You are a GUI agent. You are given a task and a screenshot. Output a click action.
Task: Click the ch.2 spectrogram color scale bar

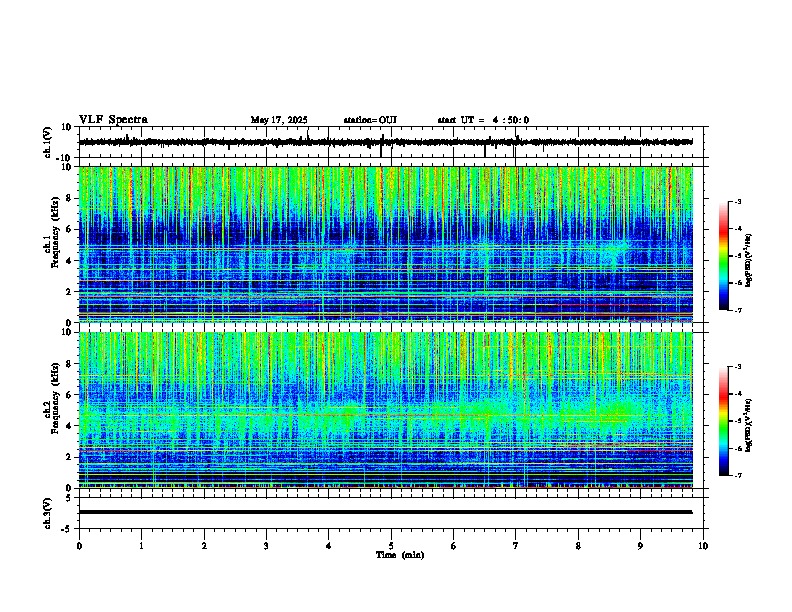723,421
